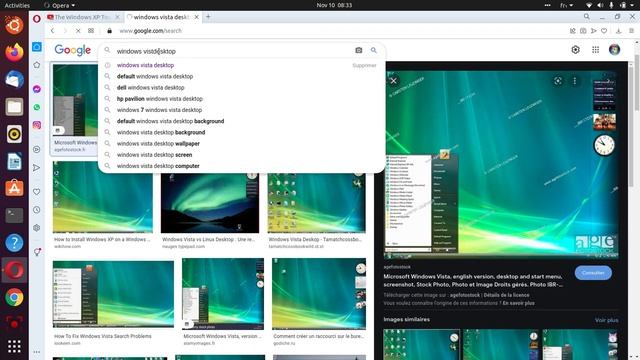The width and height of the screenshot is (640, 360).
Task: Select suggestion dell windows vista desktop
Action: click(151, 87)
